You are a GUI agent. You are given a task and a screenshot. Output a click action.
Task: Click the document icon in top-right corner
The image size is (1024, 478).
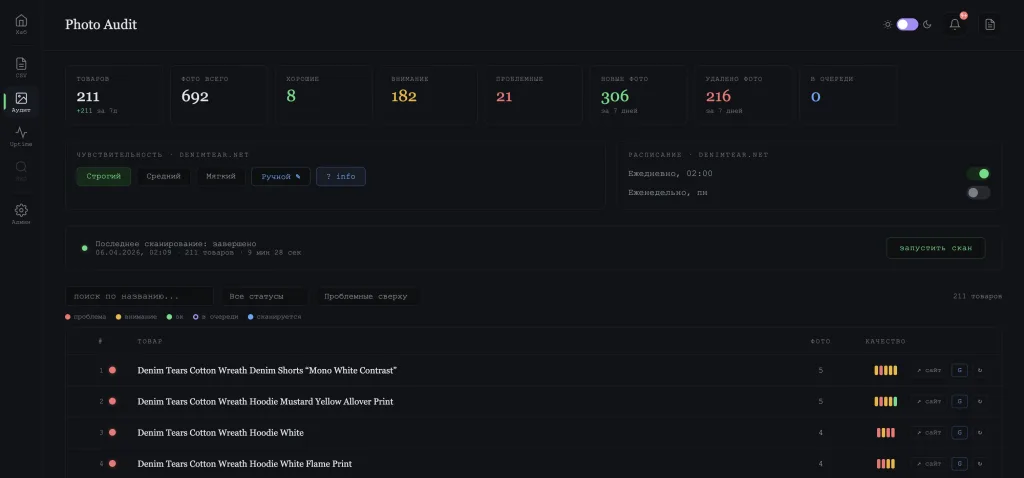989,25
